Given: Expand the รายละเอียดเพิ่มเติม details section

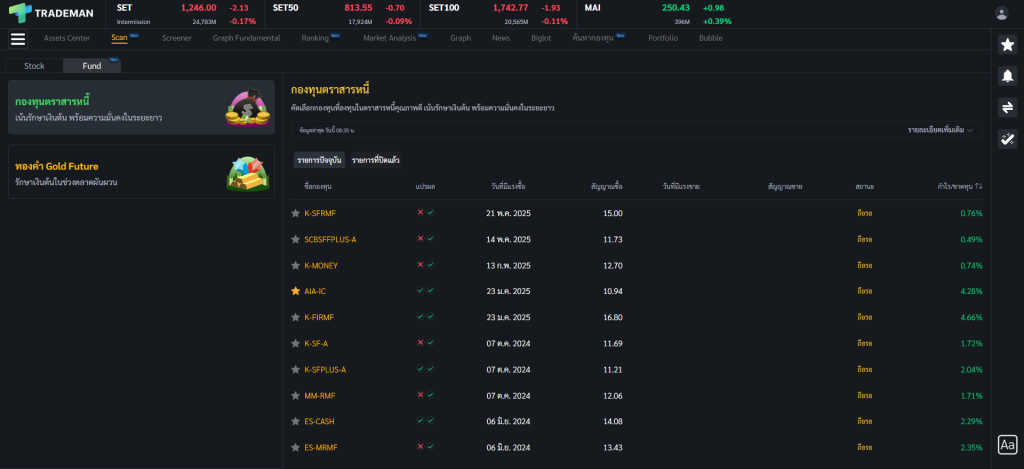Looking at the screenshot, I should point(941,130).
